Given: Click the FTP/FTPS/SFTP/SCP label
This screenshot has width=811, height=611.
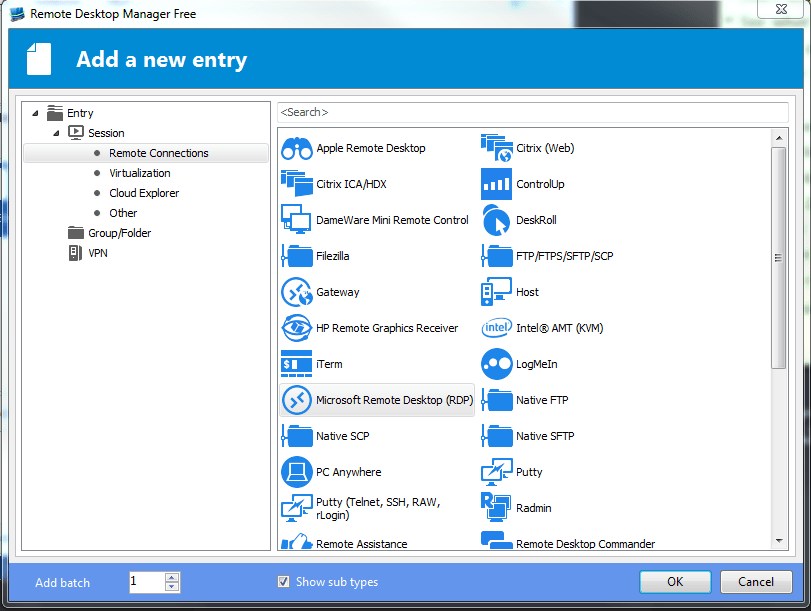Looking at the screenshot, I should [x=565, y=256].
